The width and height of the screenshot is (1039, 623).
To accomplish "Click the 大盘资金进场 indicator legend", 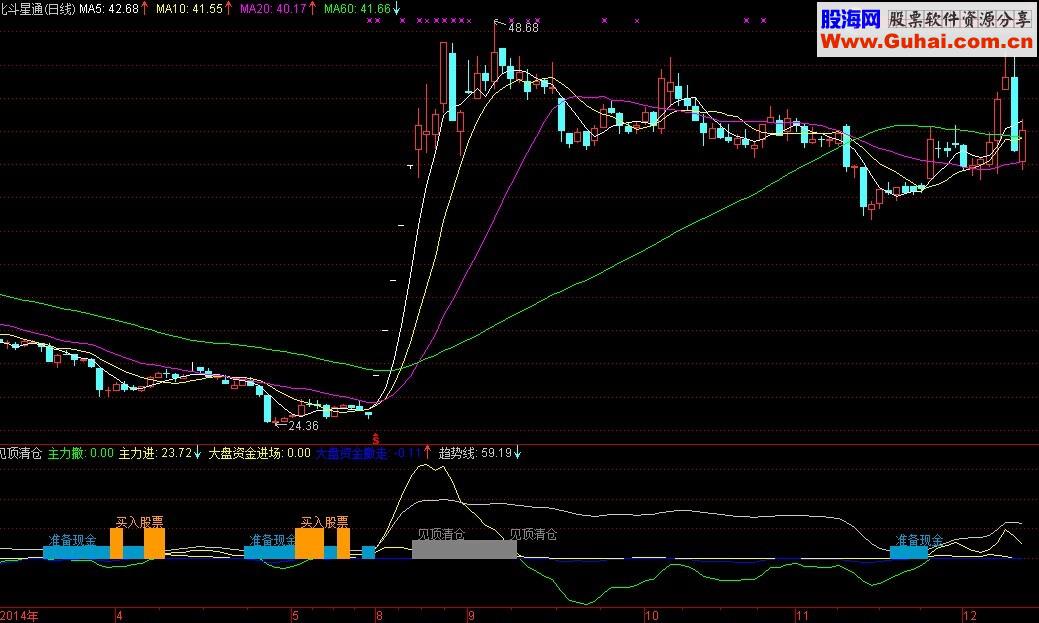I will click(259, 453).
